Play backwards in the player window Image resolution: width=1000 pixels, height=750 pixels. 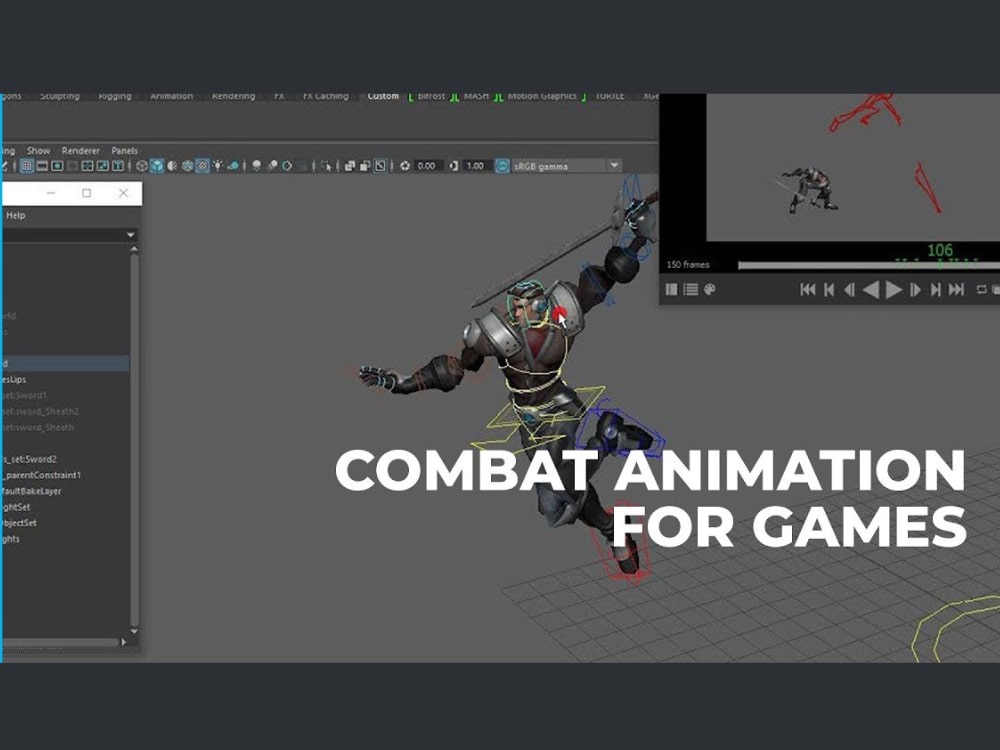(871, 290)
